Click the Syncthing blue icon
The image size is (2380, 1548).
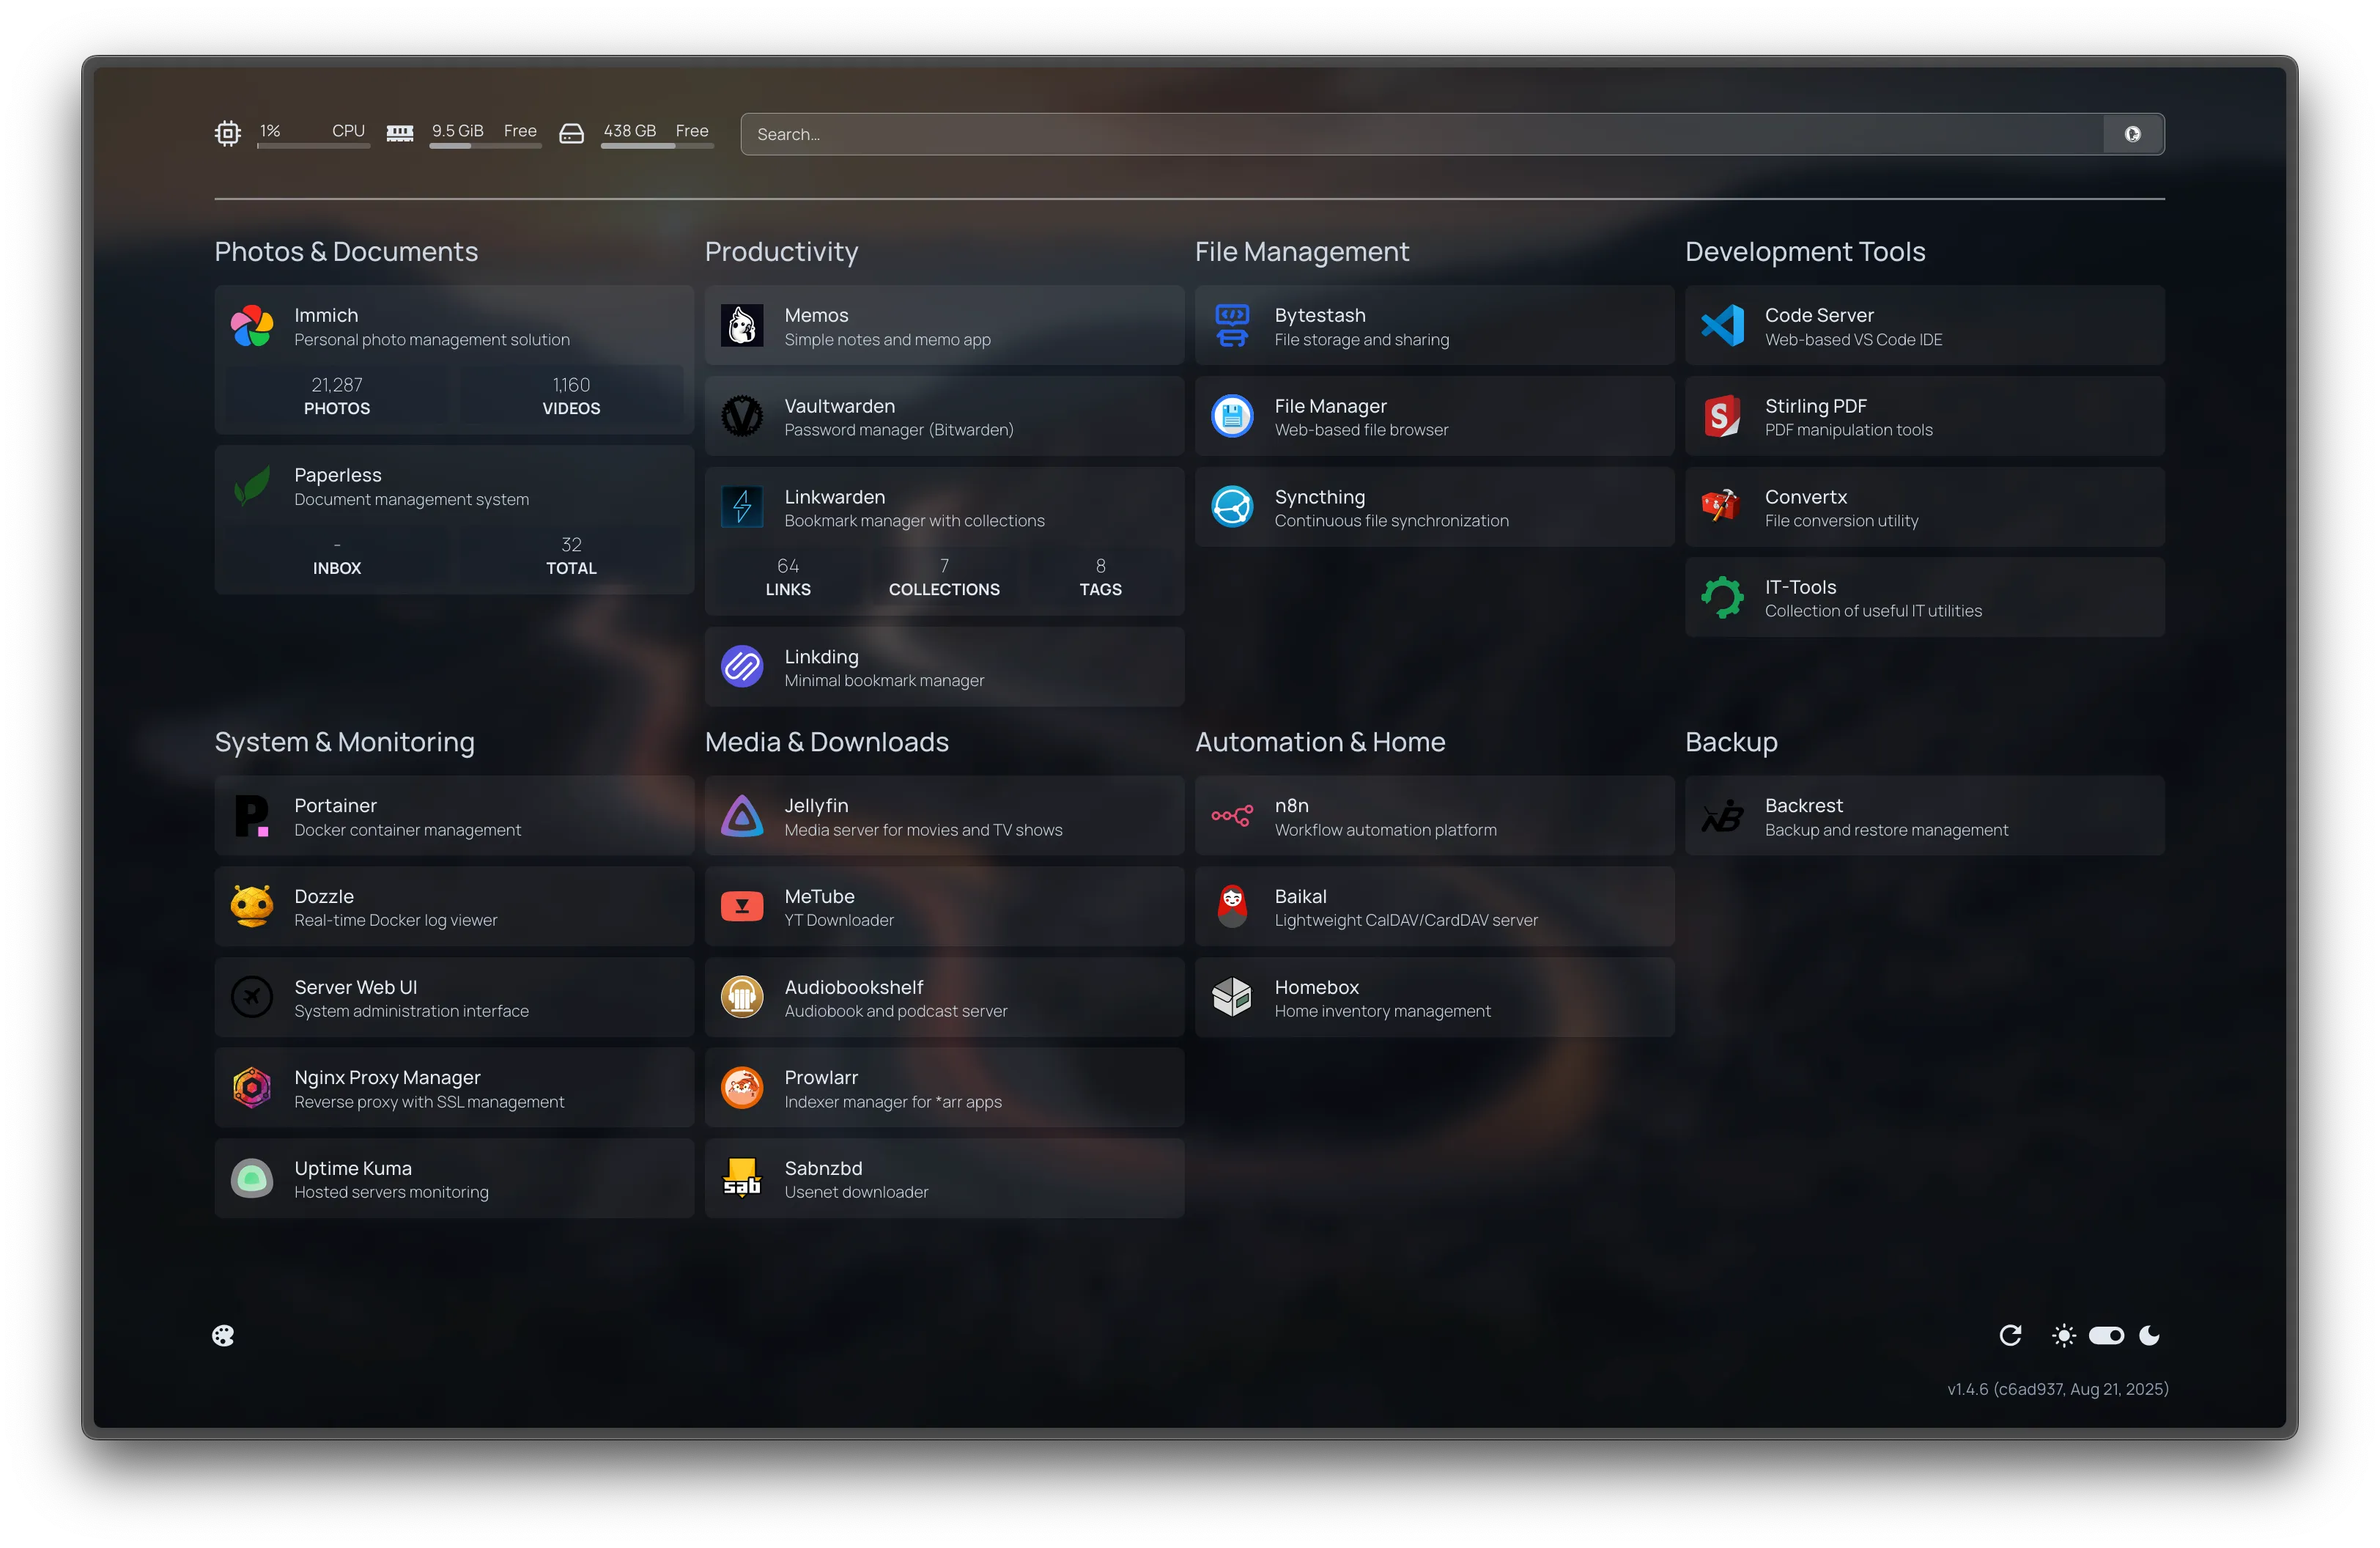click(1232, 508)
